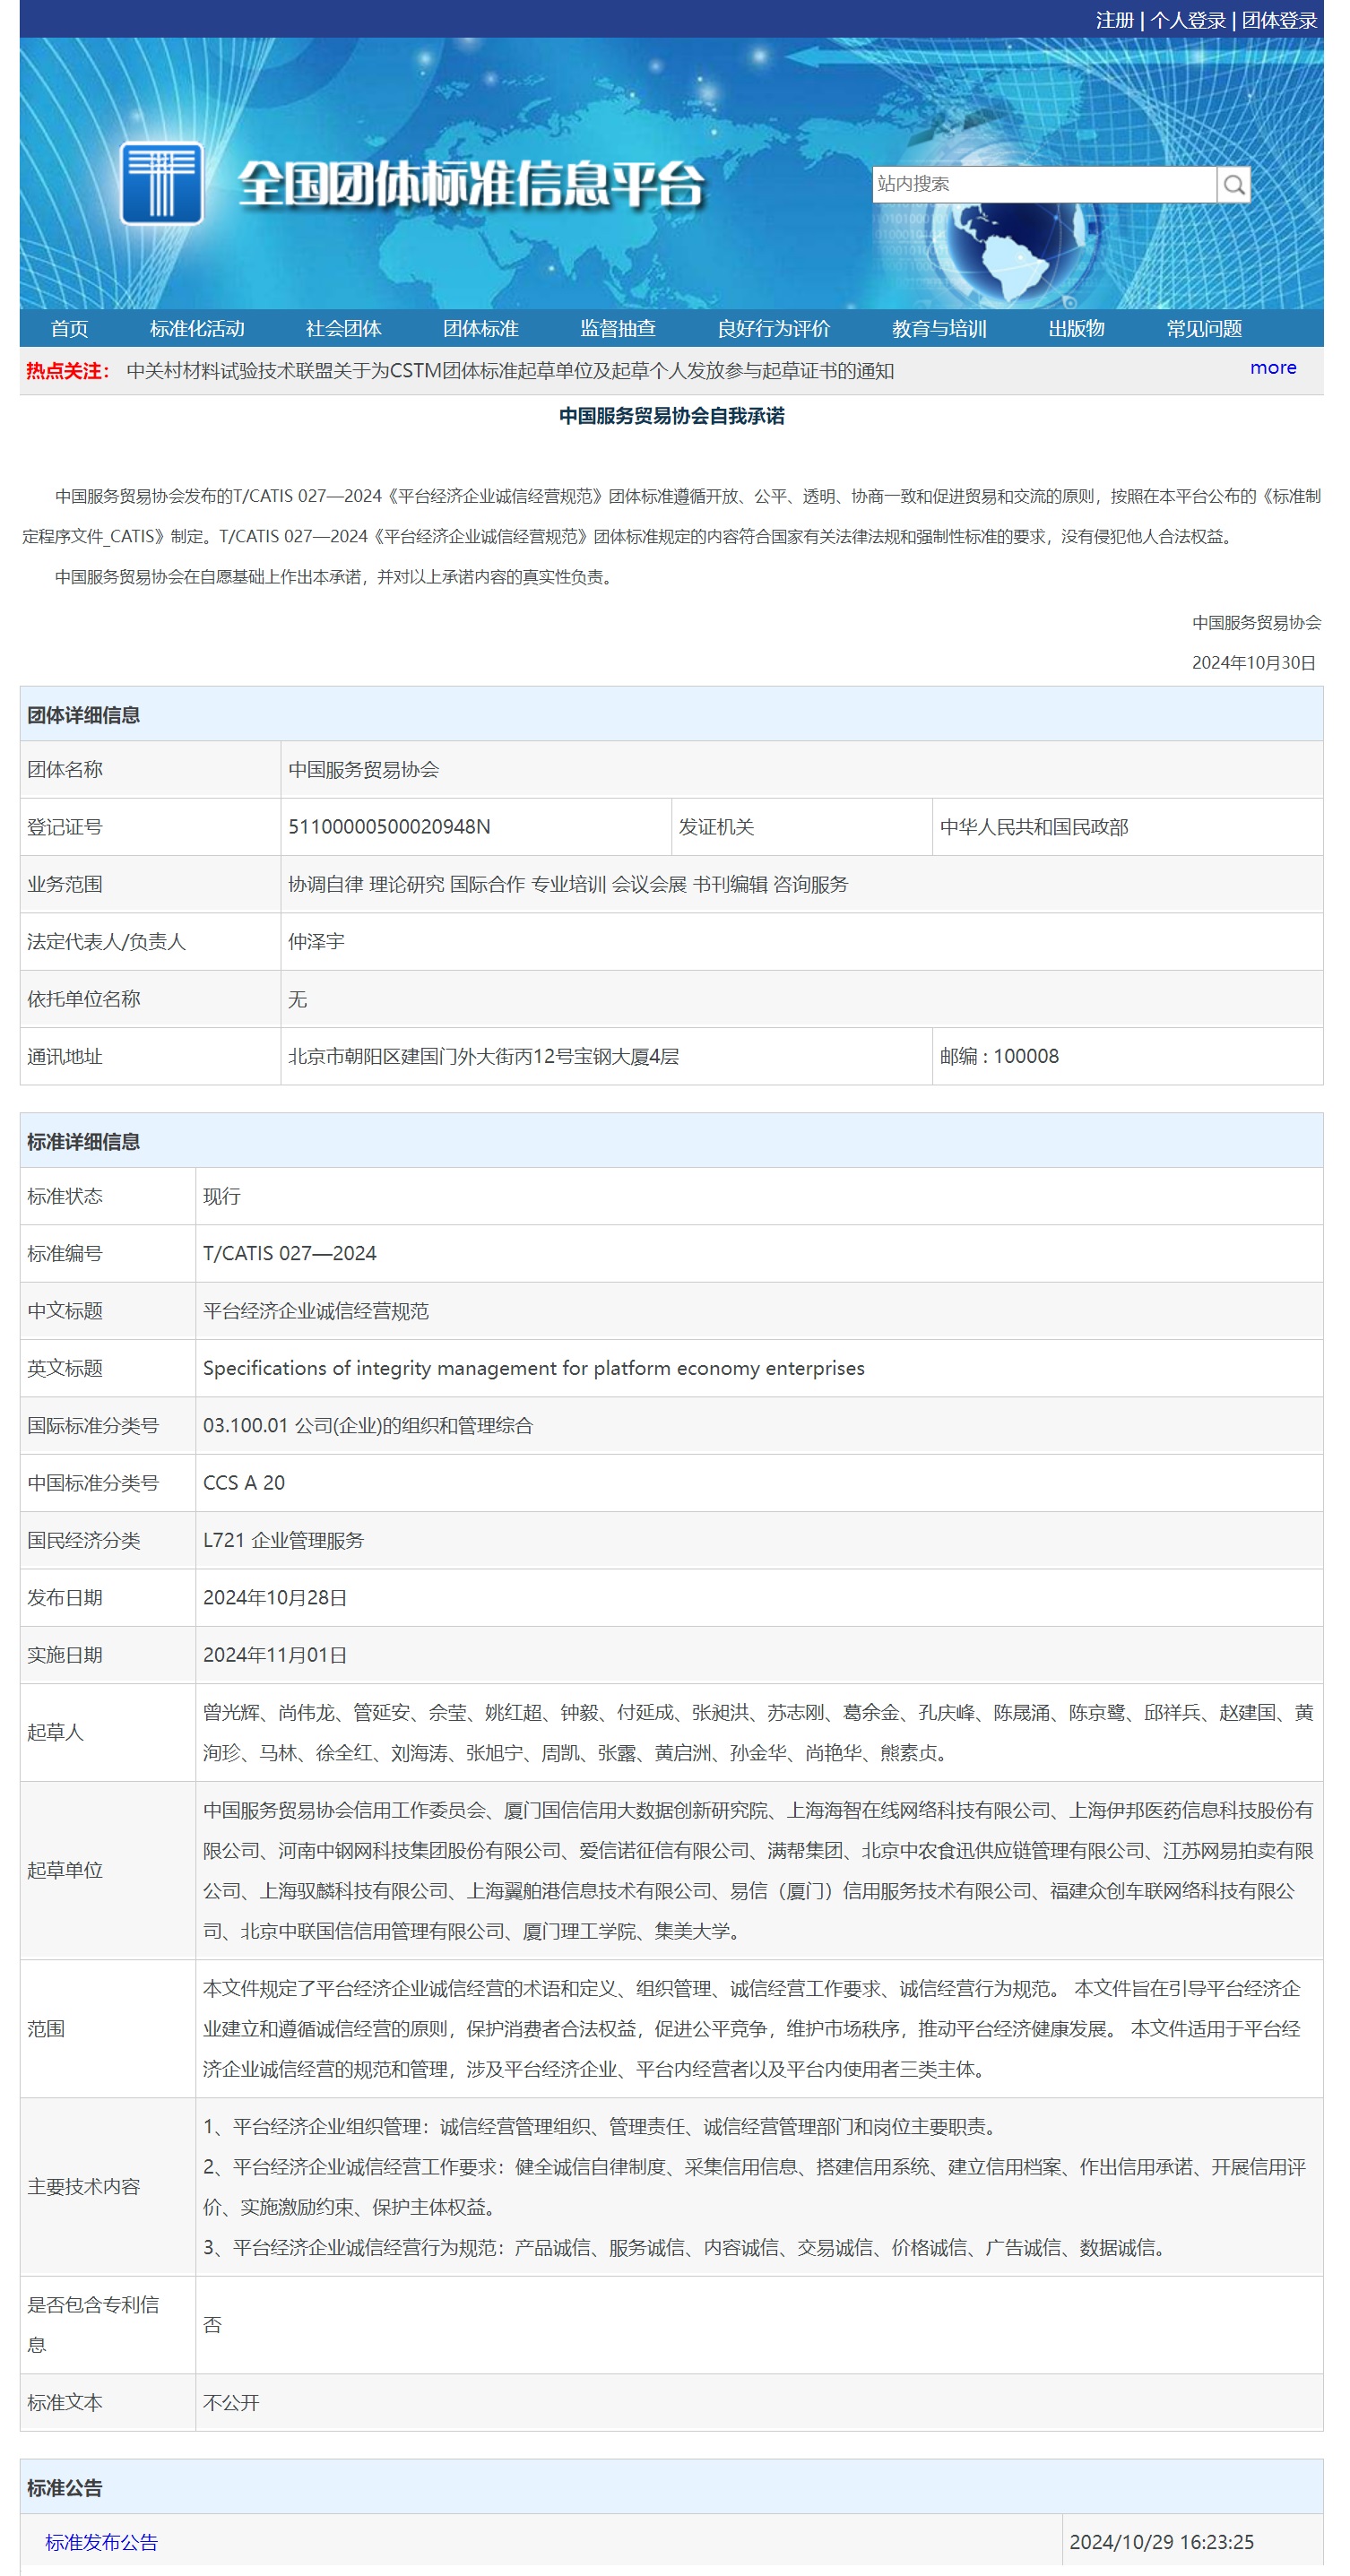Click ICS value 03.100.01 公司(企业)的组织和管理综合
The width and height of the screenshot is (1350, 2576).
click(368, 1426)
